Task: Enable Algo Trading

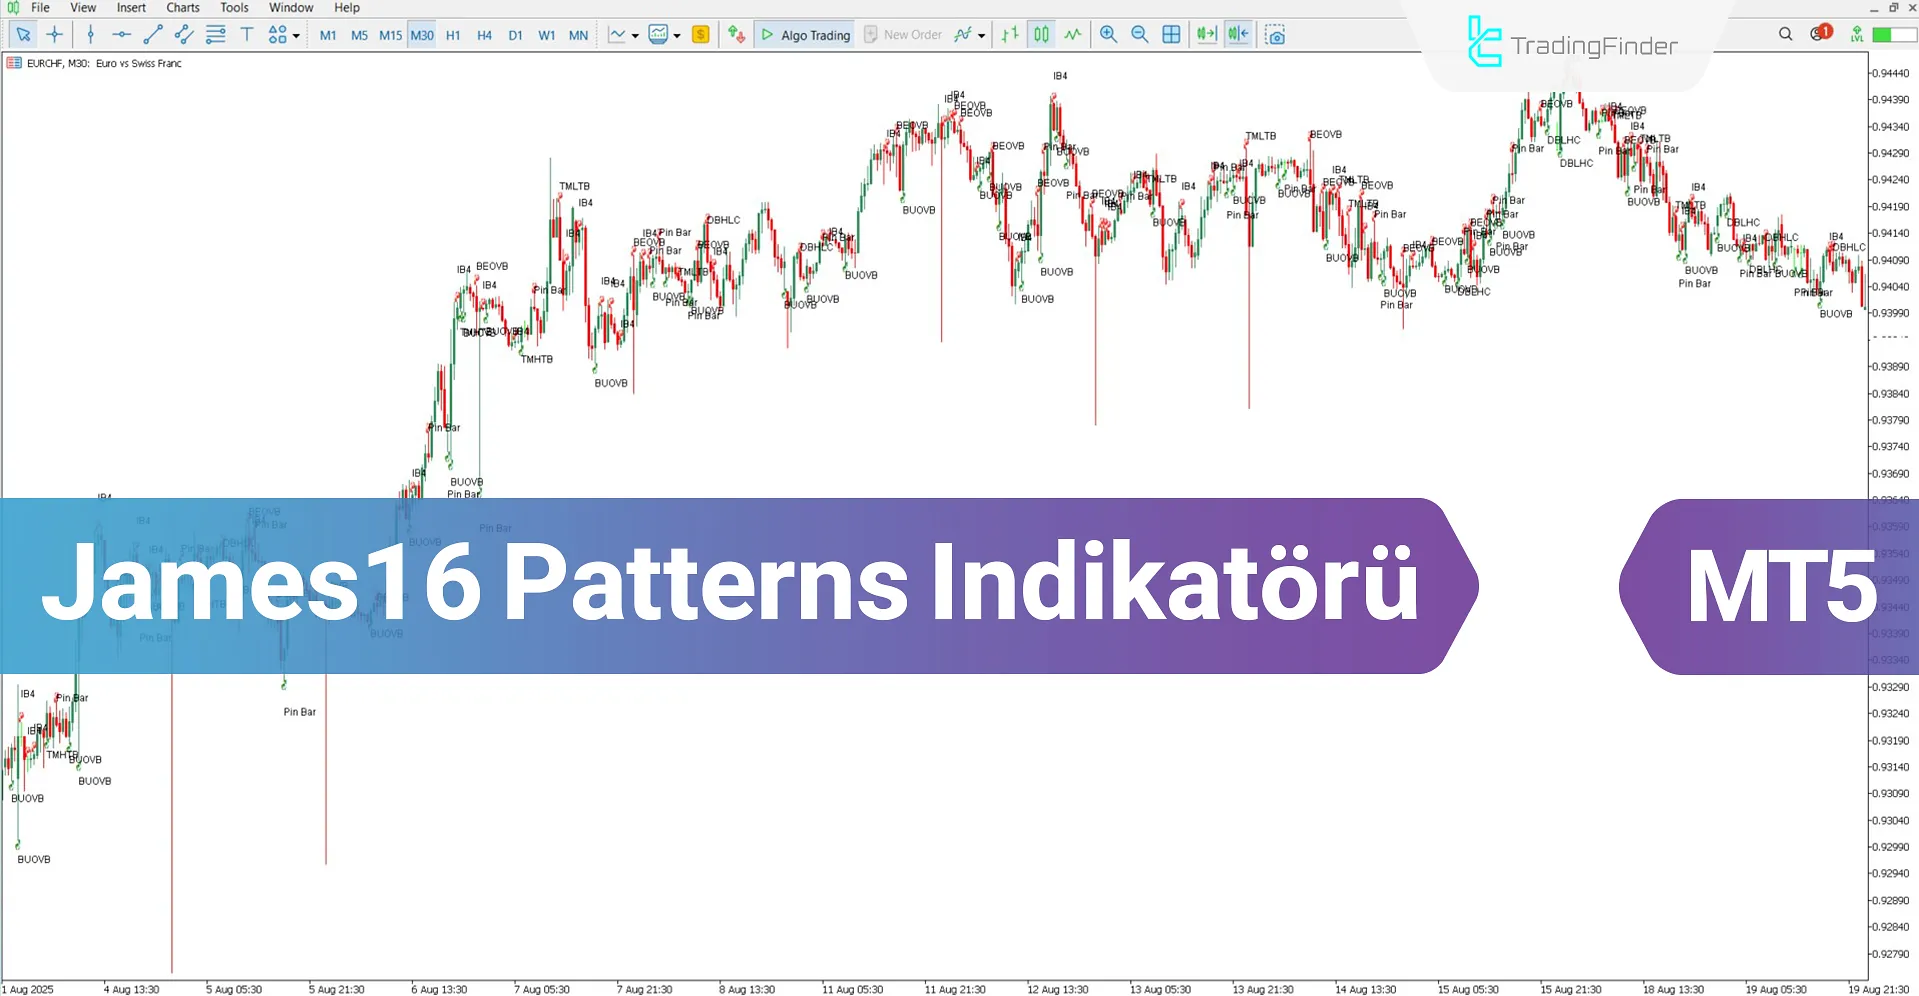Action: coord(804,34)
